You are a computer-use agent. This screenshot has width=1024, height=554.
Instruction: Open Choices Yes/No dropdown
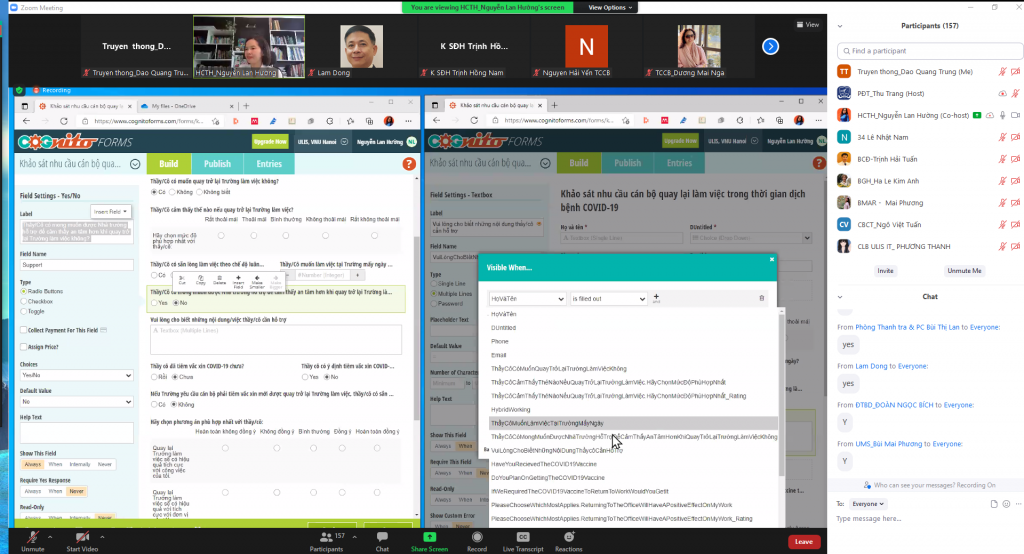76,376
